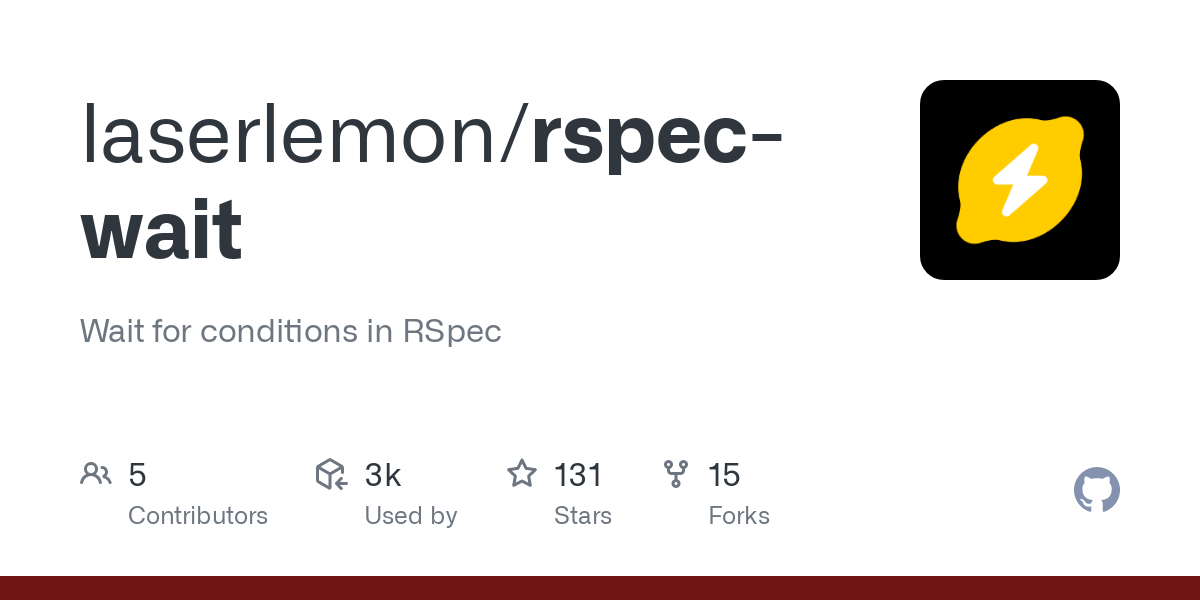
Task: Click the contributors people icon
Action: (96, 474)
